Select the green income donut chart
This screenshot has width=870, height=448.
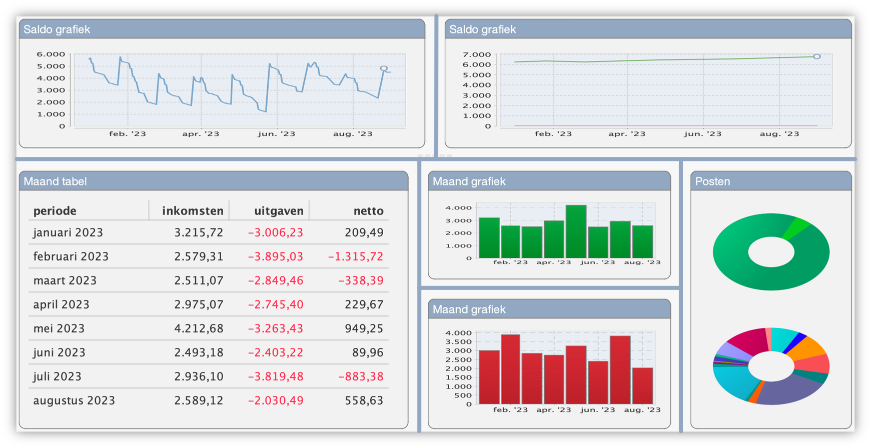point(771,251)
